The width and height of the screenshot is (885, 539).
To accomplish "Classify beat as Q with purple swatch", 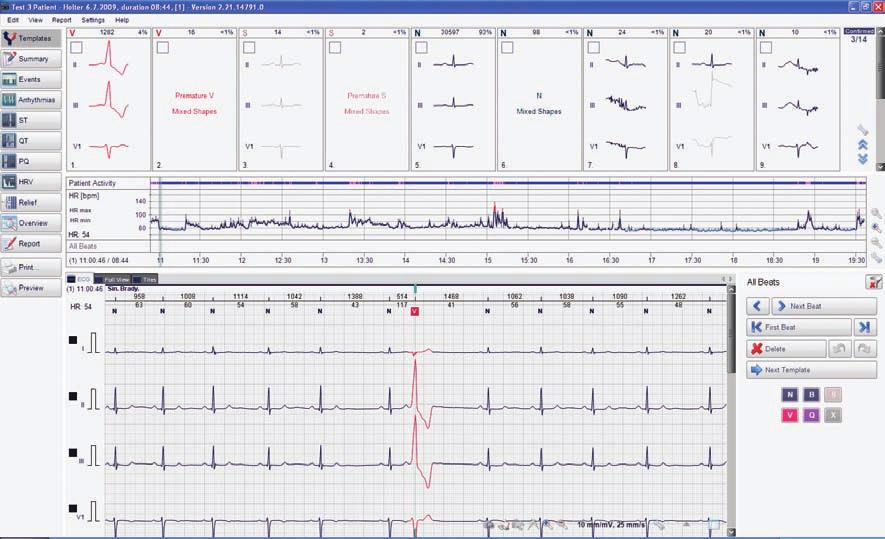I will [x=812, y=415].
